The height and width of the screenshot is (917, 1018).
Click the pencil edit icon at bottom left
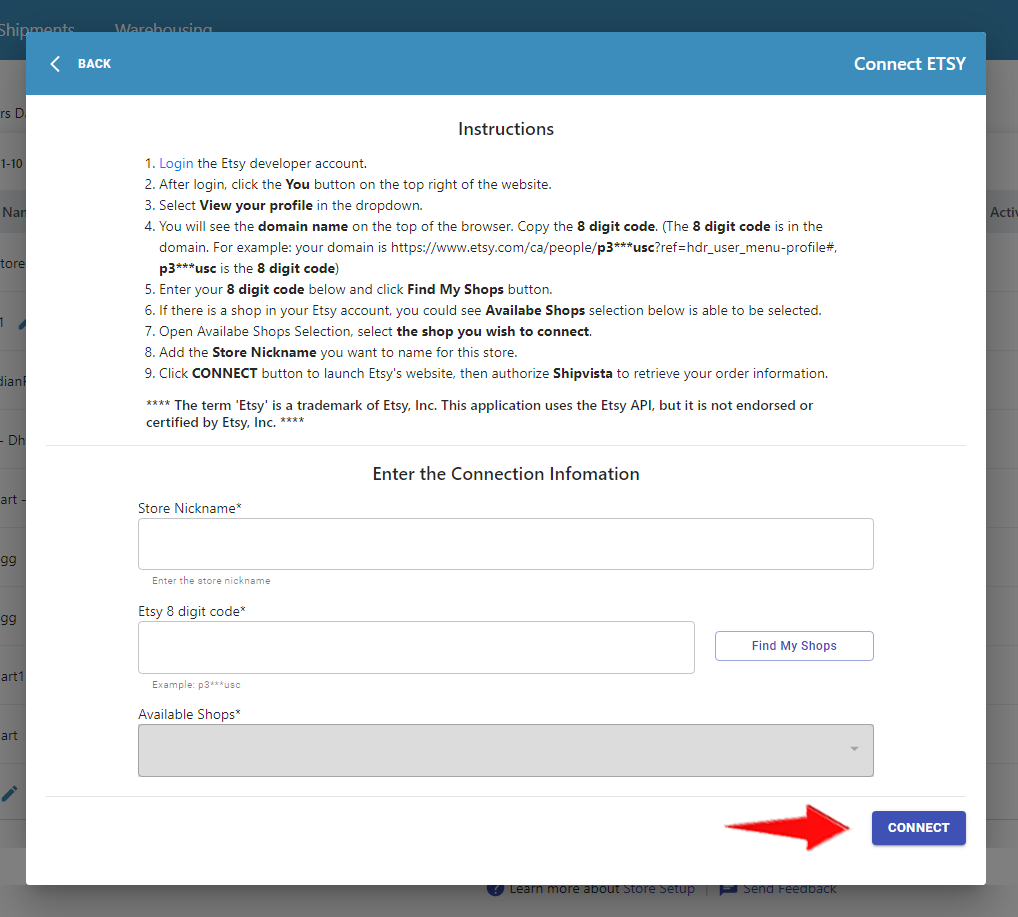pos(10,794)
